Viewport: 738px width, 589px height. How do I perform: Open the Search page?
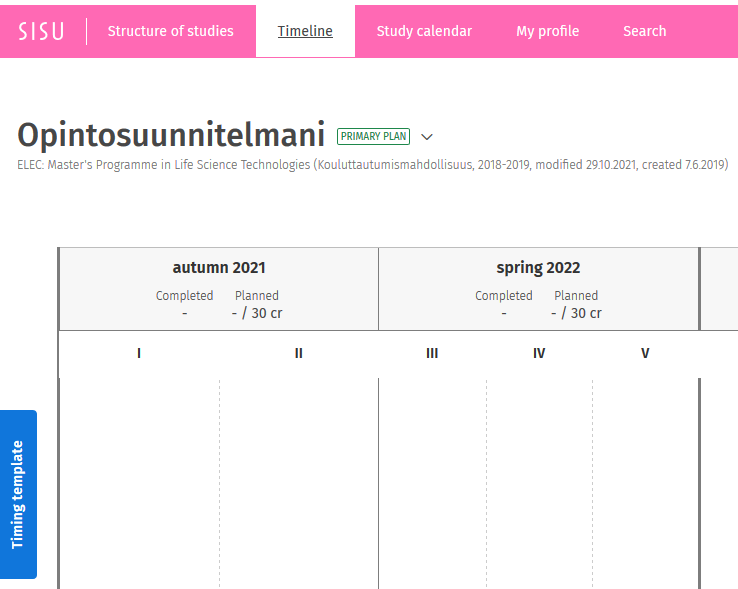(x=644, y=31)
